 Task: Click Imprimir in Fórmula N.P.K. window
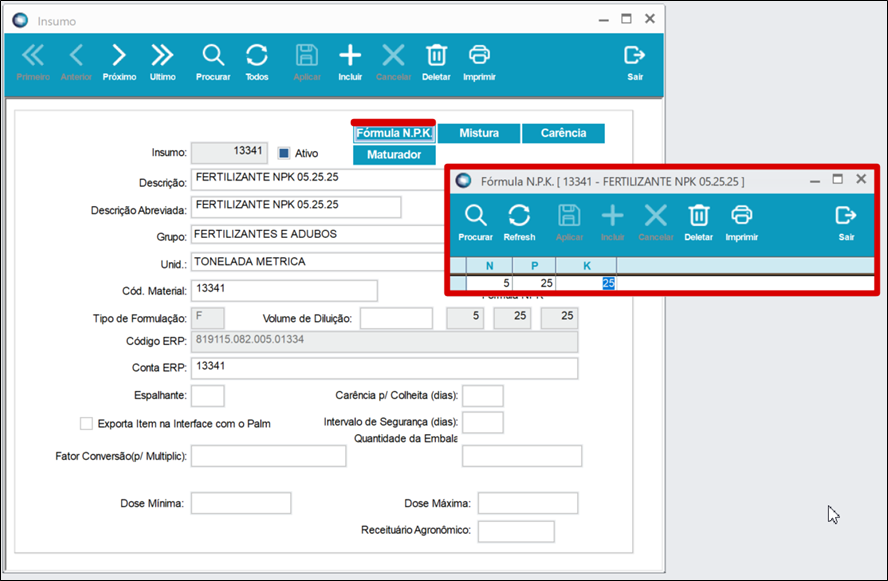coord(741,223)
